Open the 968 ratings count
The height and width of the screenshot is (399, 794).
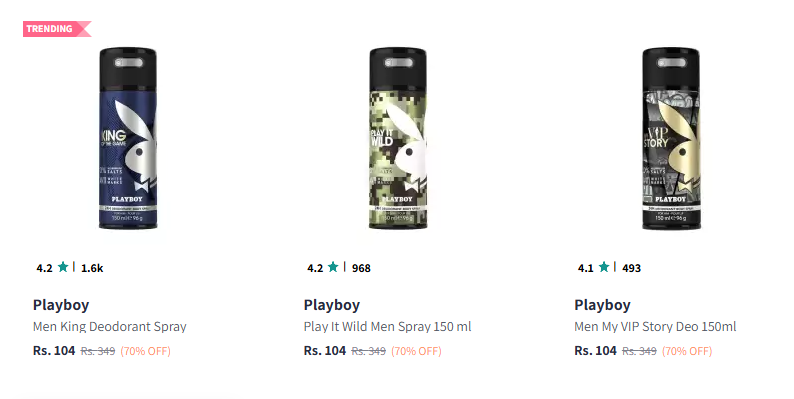point(361,268)
